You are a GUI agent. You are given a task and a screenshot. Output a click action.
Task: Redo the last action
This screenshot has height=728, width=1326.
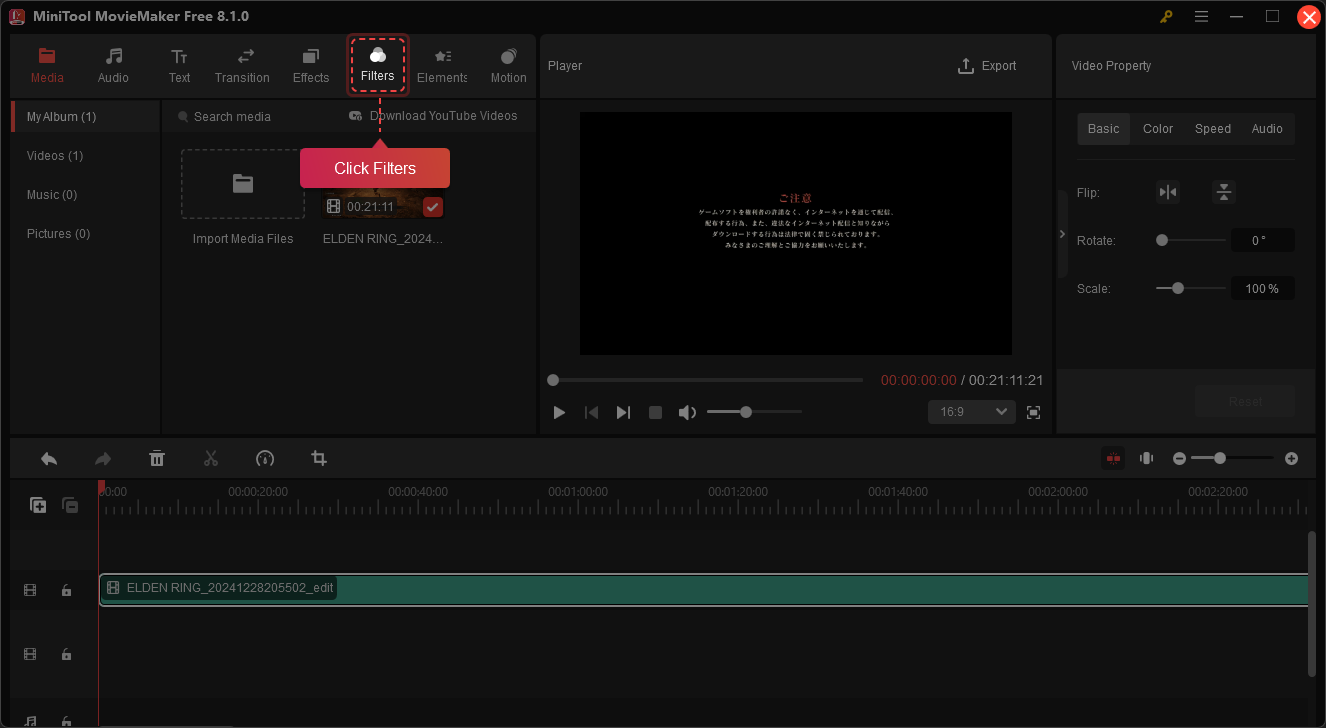(103, 458)
